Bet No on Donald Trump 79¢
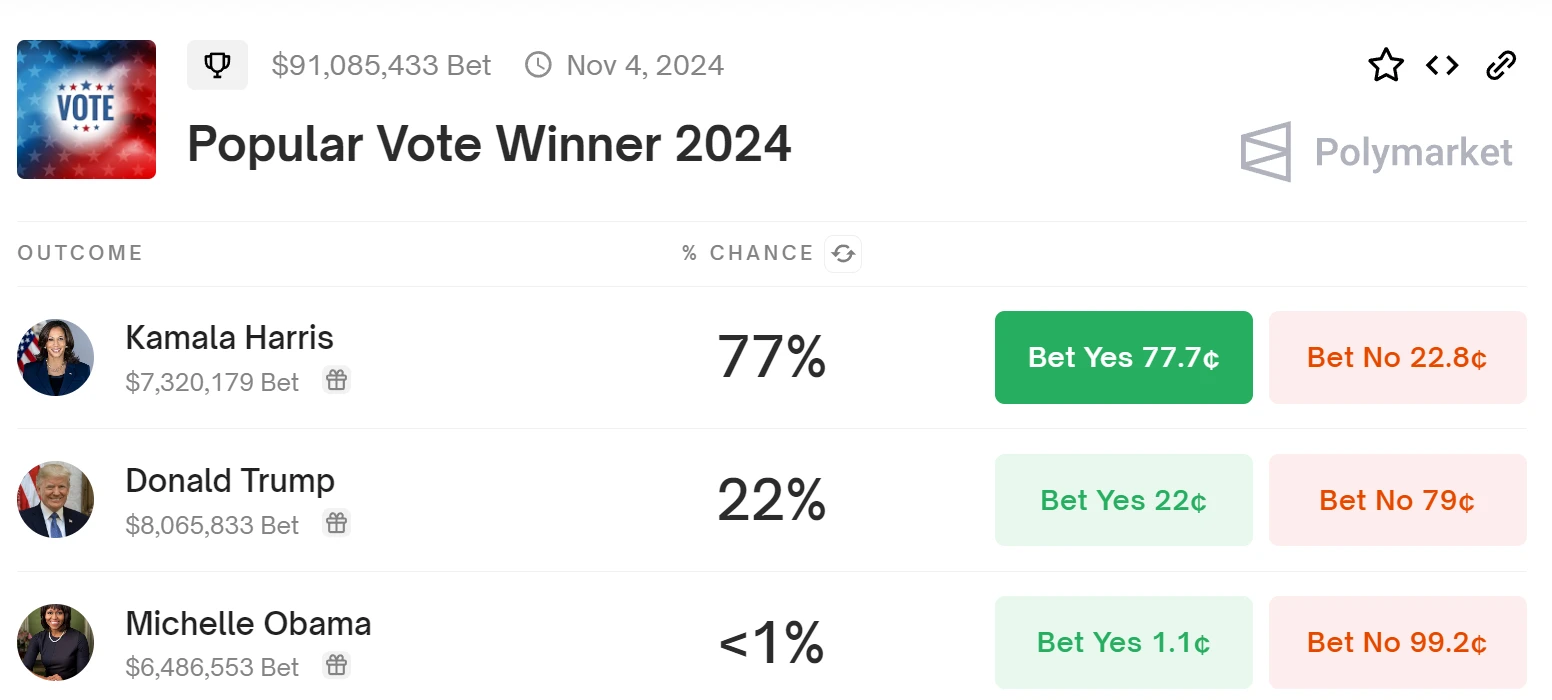This screenshot has width=1552, height=700. tap(1397, 500)
